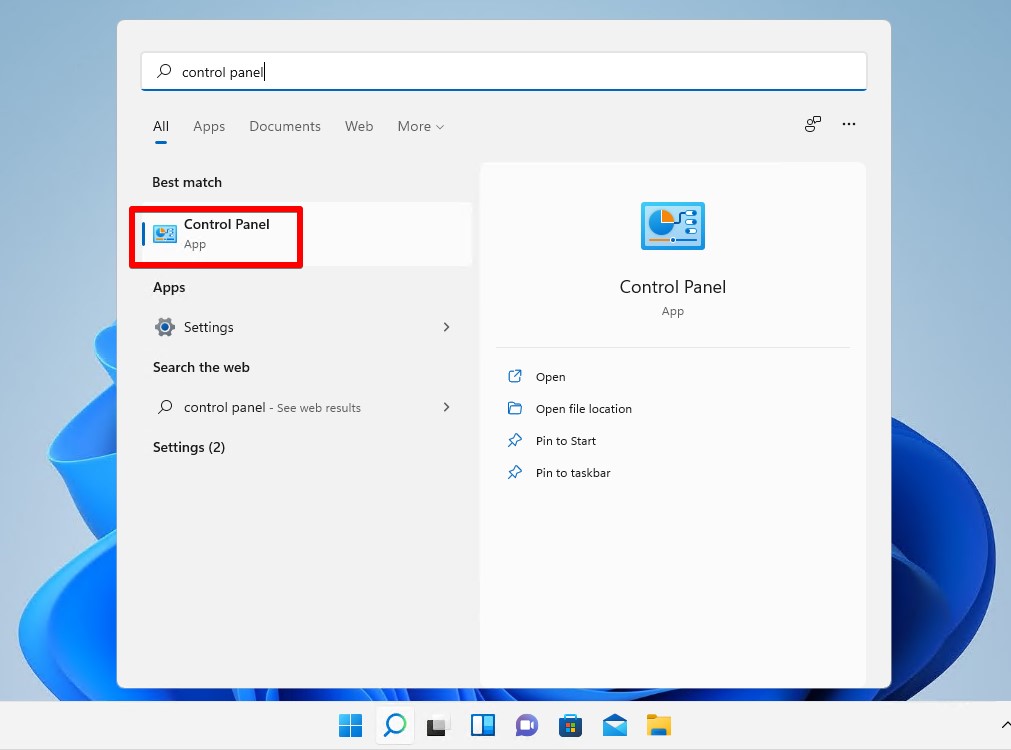Image resolution: width=1011 pixels, height=750 pixels.
Task: Open Control Panel from Best match result
Action: coord(226,234)
